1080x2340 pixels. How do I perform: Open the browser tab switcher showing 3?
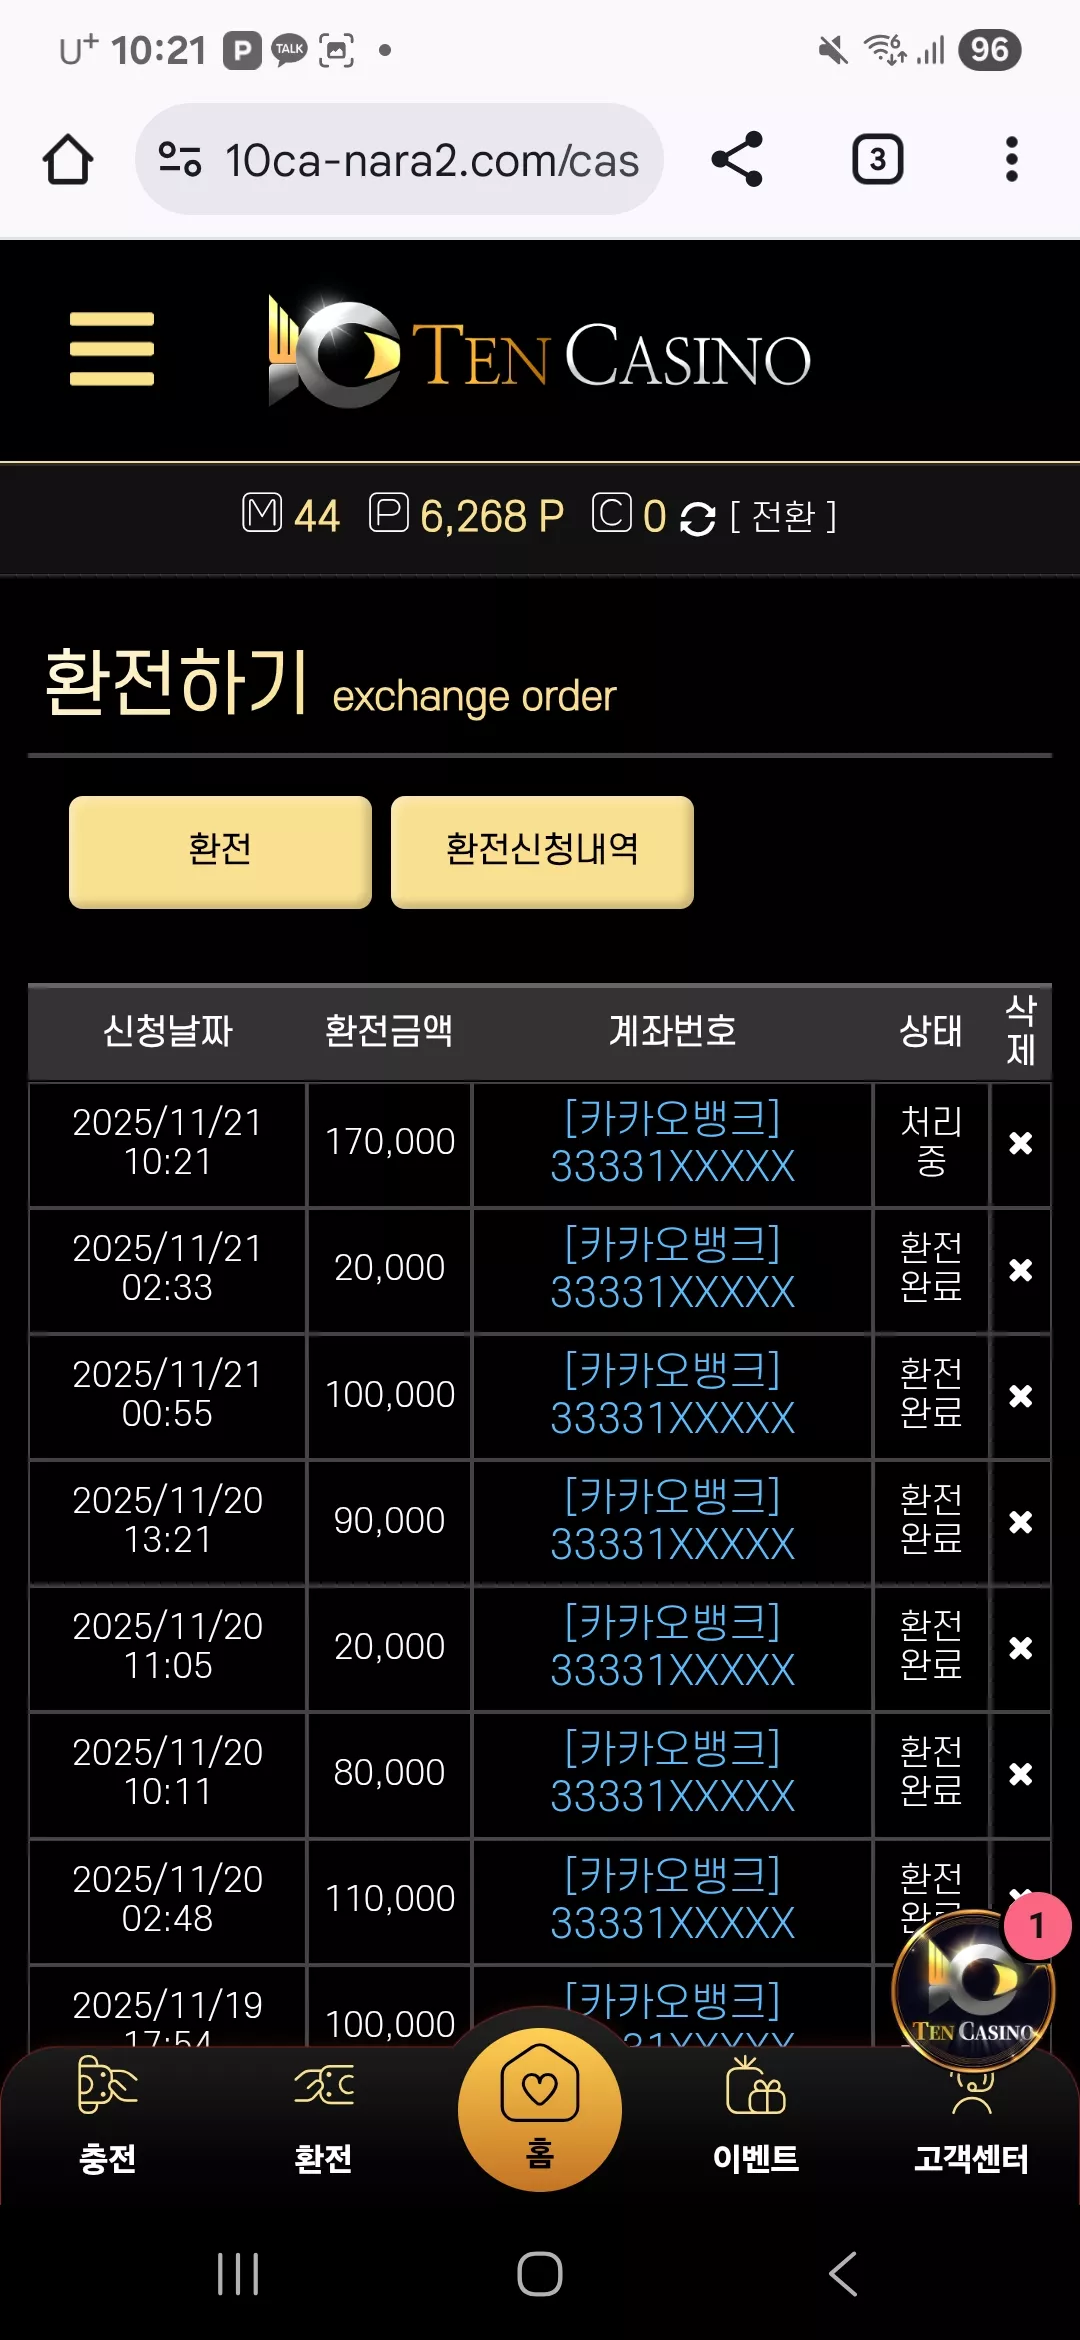point(877,159)
